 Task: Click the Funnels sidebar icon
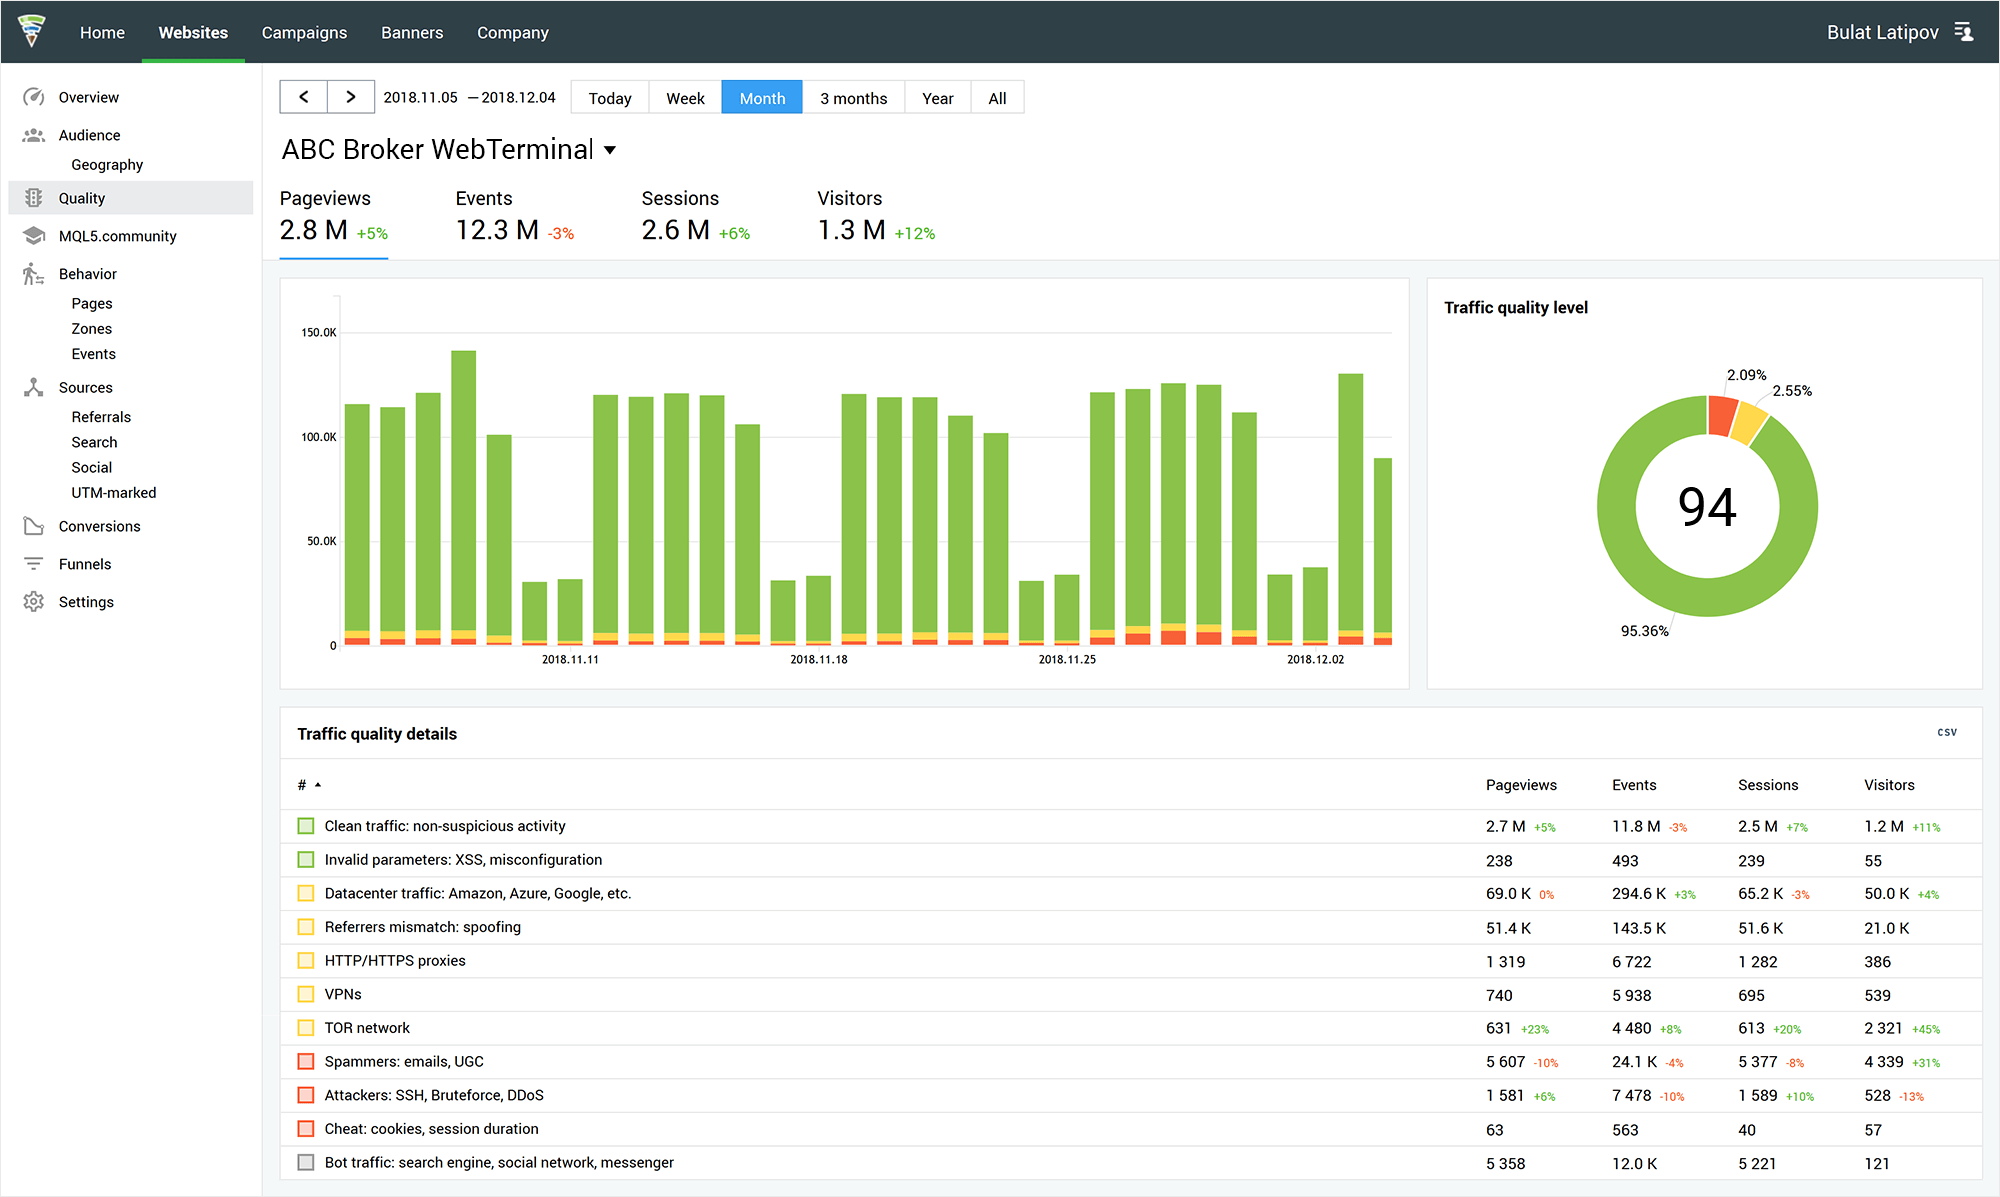point(33,563)
